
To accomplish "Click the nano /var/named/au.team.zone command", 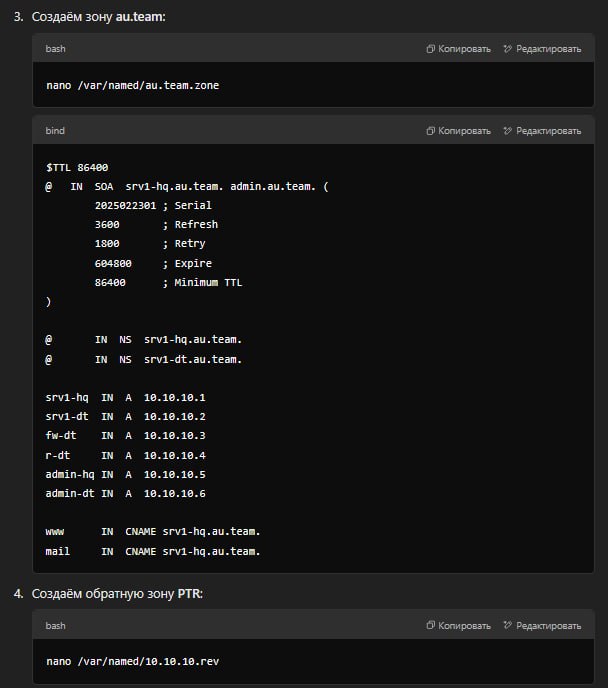I will point(133,85).
